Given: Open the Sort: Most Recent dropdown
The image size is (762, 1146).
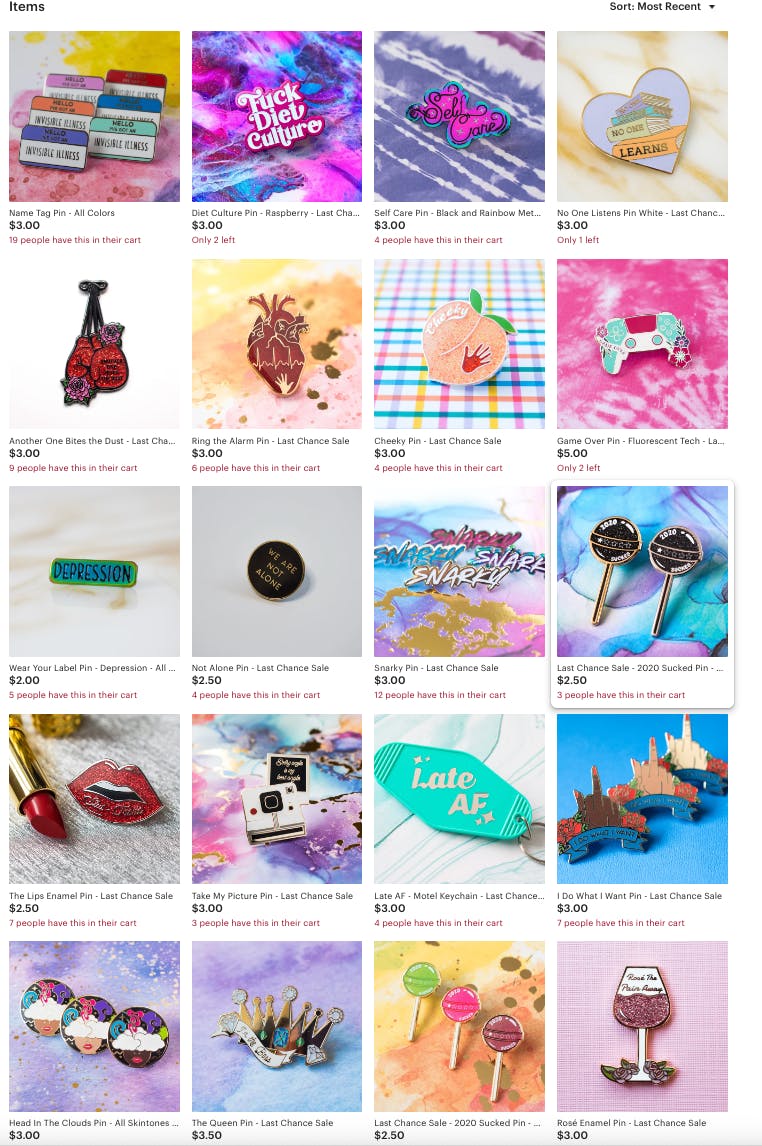Looking at the screenshot, I should pyautogui.click(x=663, y=7).
